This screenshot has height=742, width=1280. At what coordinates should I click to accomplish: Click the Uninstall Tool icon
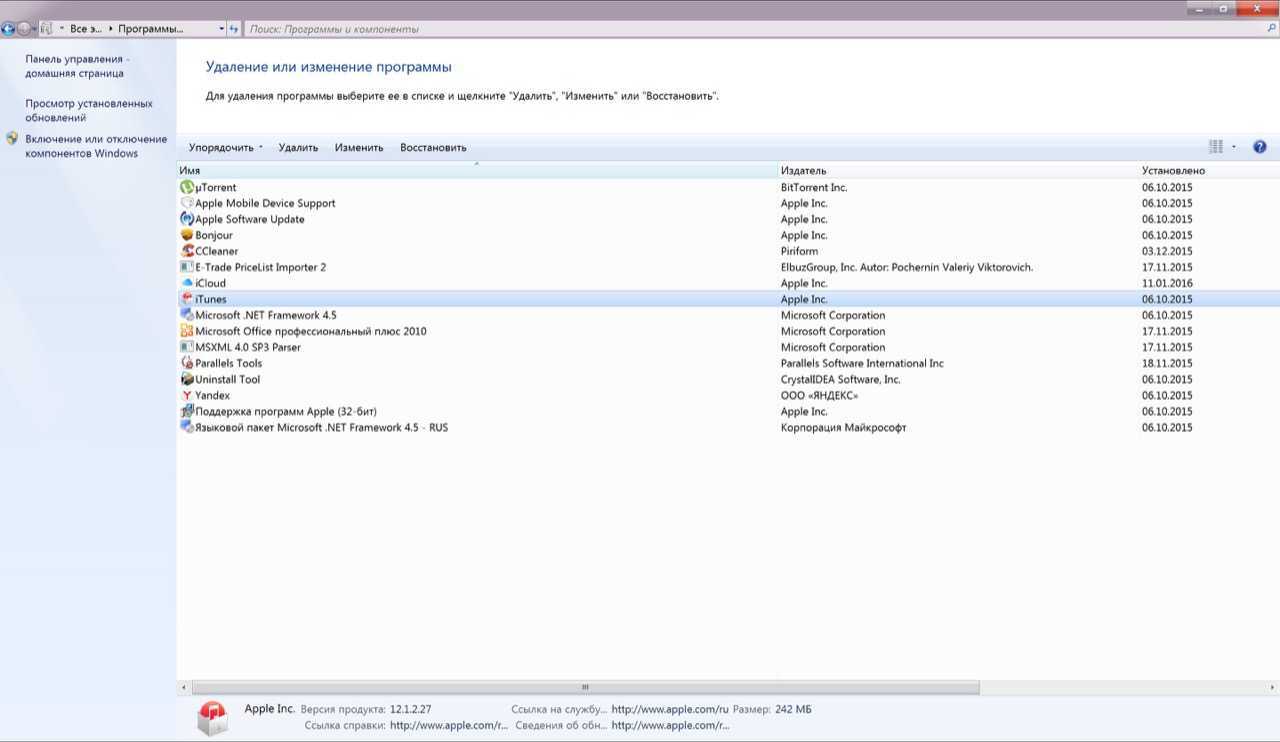pyautogui.click(x=187, y=379)
